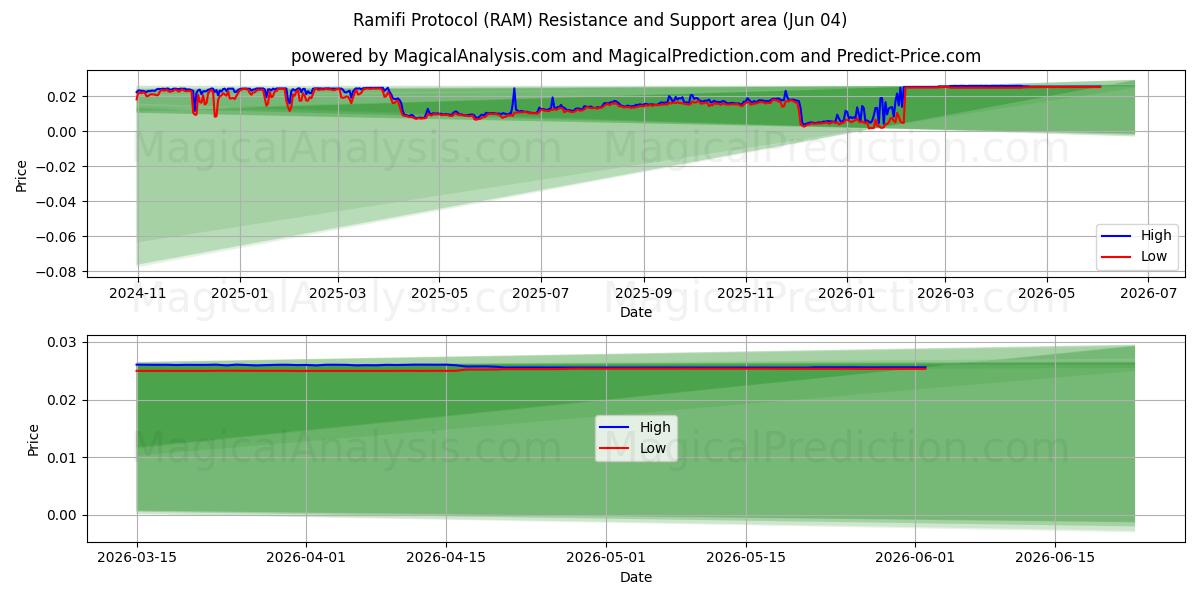
Task: Click the '2025-09' date tick label
Action: (x=644, y=293)
